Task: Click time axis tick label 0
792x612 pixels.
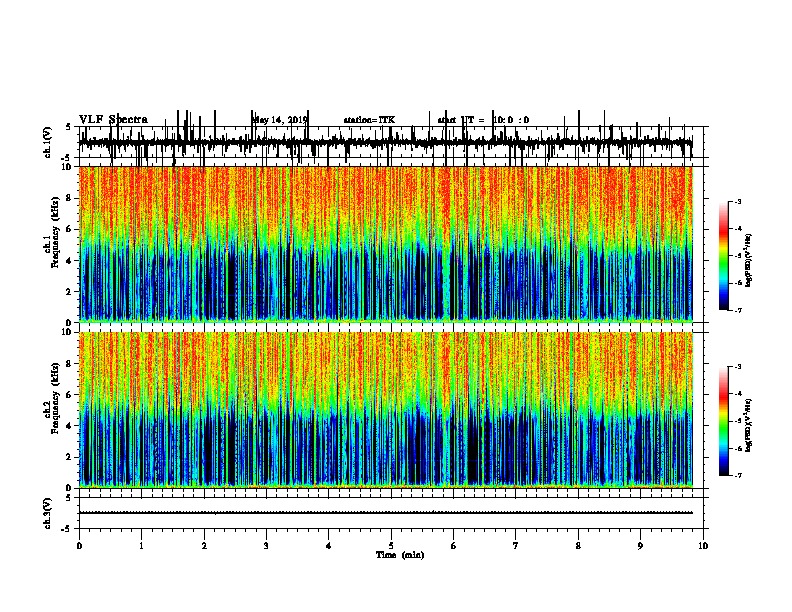Action: [x=79, y=546]
